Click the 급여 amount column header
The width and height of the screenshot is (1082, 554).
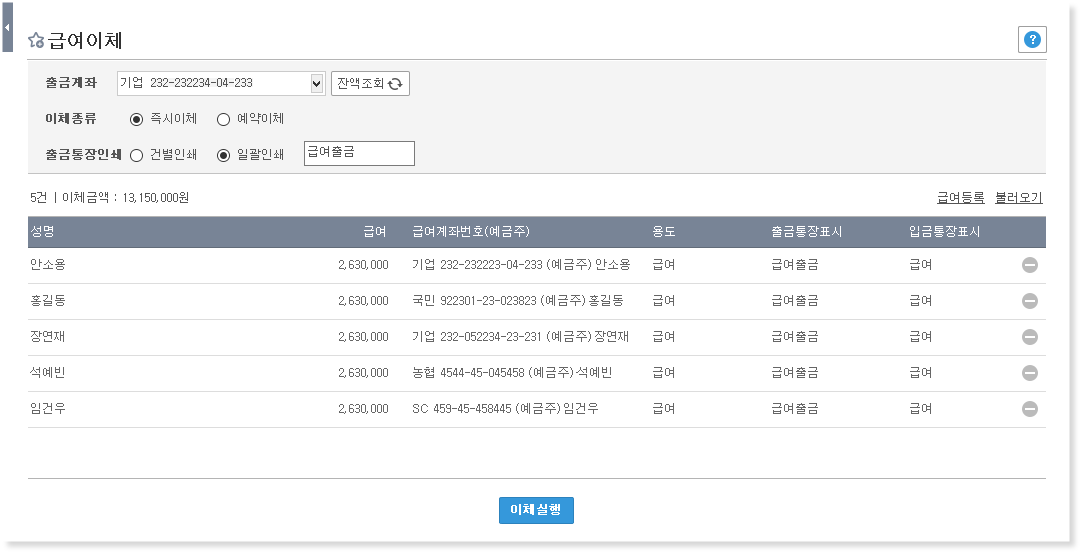pyautogui.click(x=375, y=232)
